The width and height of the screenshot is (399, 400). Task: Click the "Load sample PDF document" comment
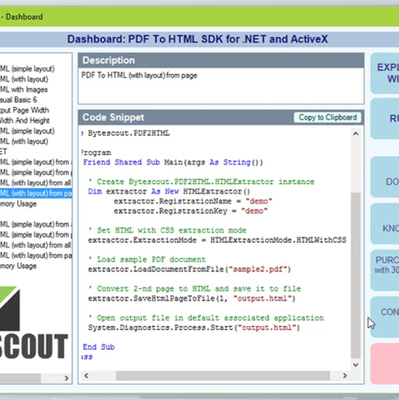click(x=147, y=259)
